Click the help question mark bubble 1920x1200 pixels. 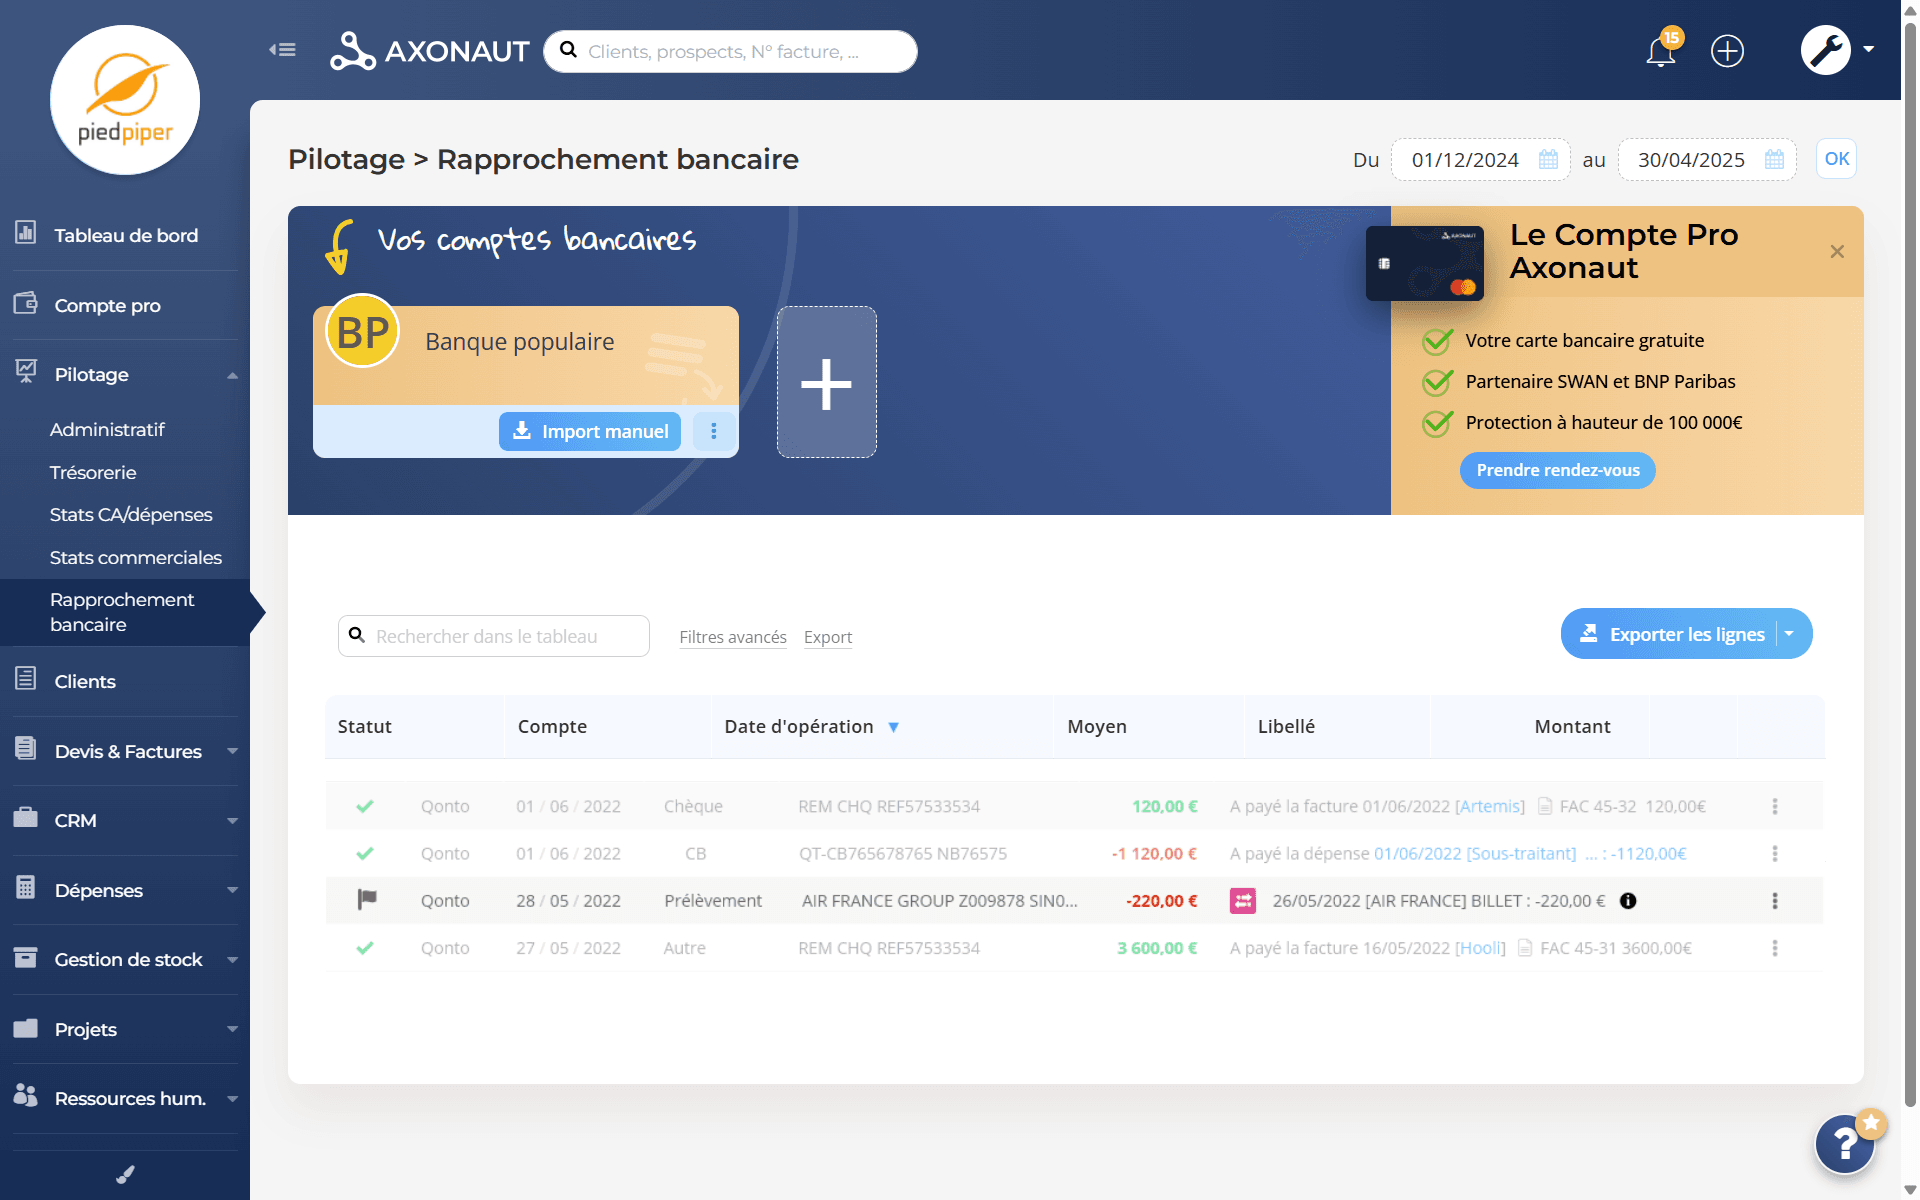[x=1844, y=1144]
